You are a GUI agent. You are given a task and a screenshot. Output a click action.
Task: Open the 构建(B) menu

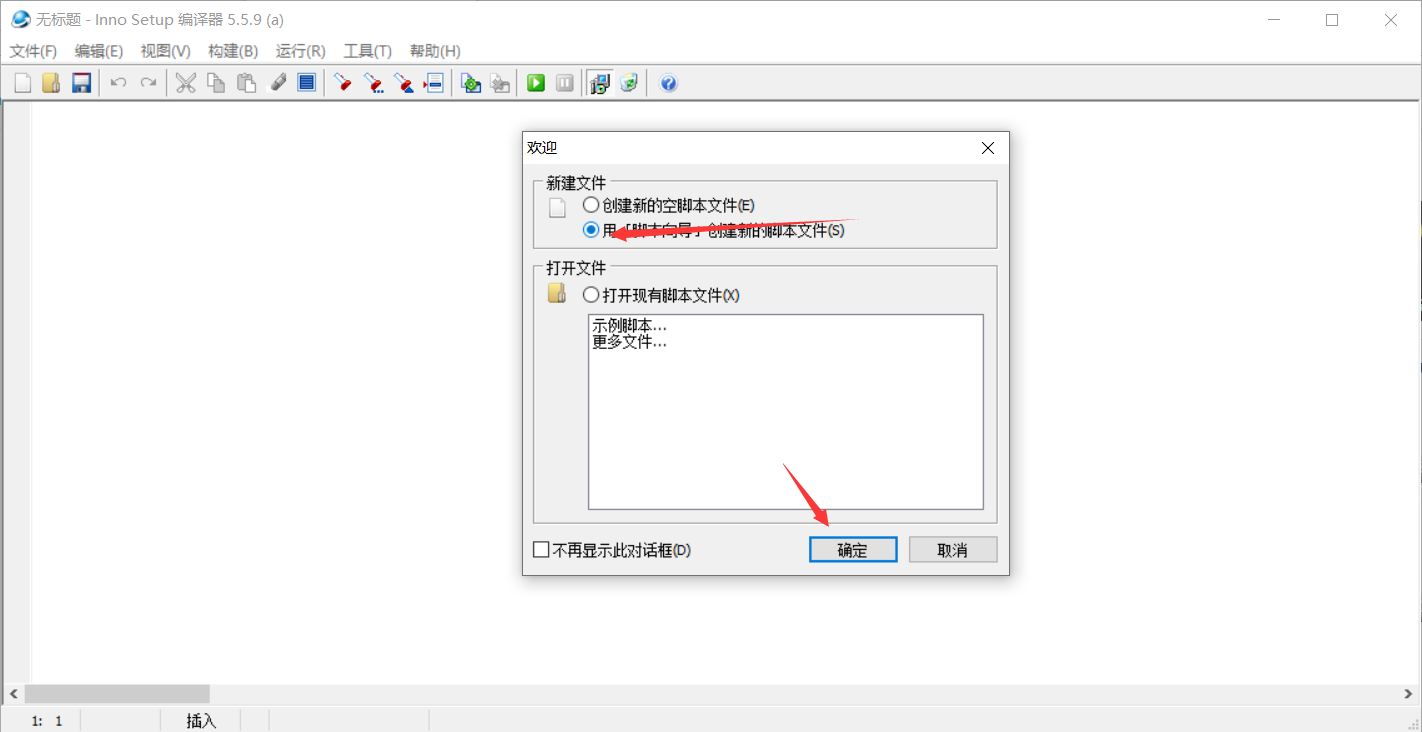pyautogui.click(x=233, y=51)
